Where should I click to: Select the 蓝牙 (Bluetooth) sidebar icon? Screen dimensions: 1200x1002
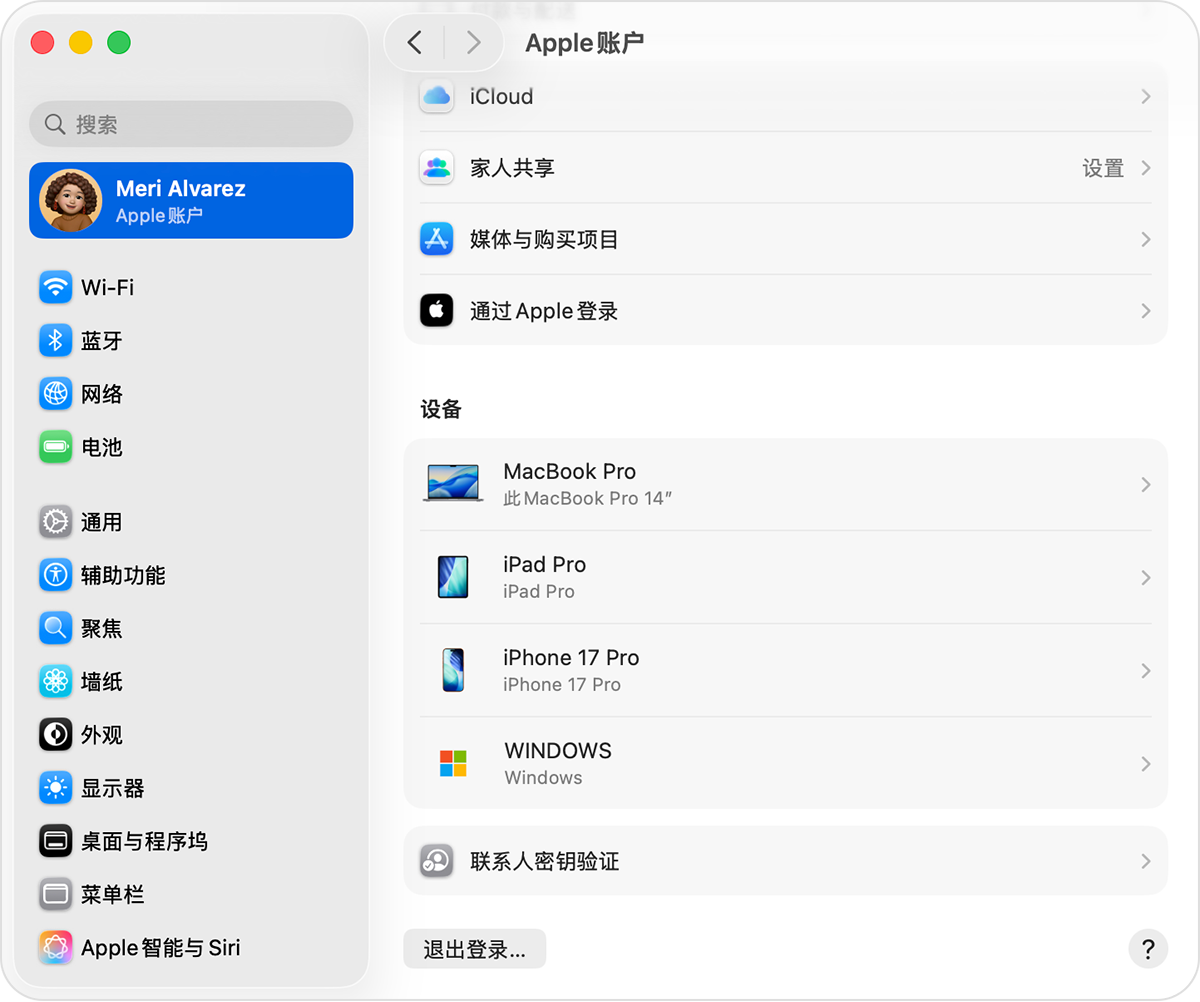pyautogui.click(x=55, y=340)
